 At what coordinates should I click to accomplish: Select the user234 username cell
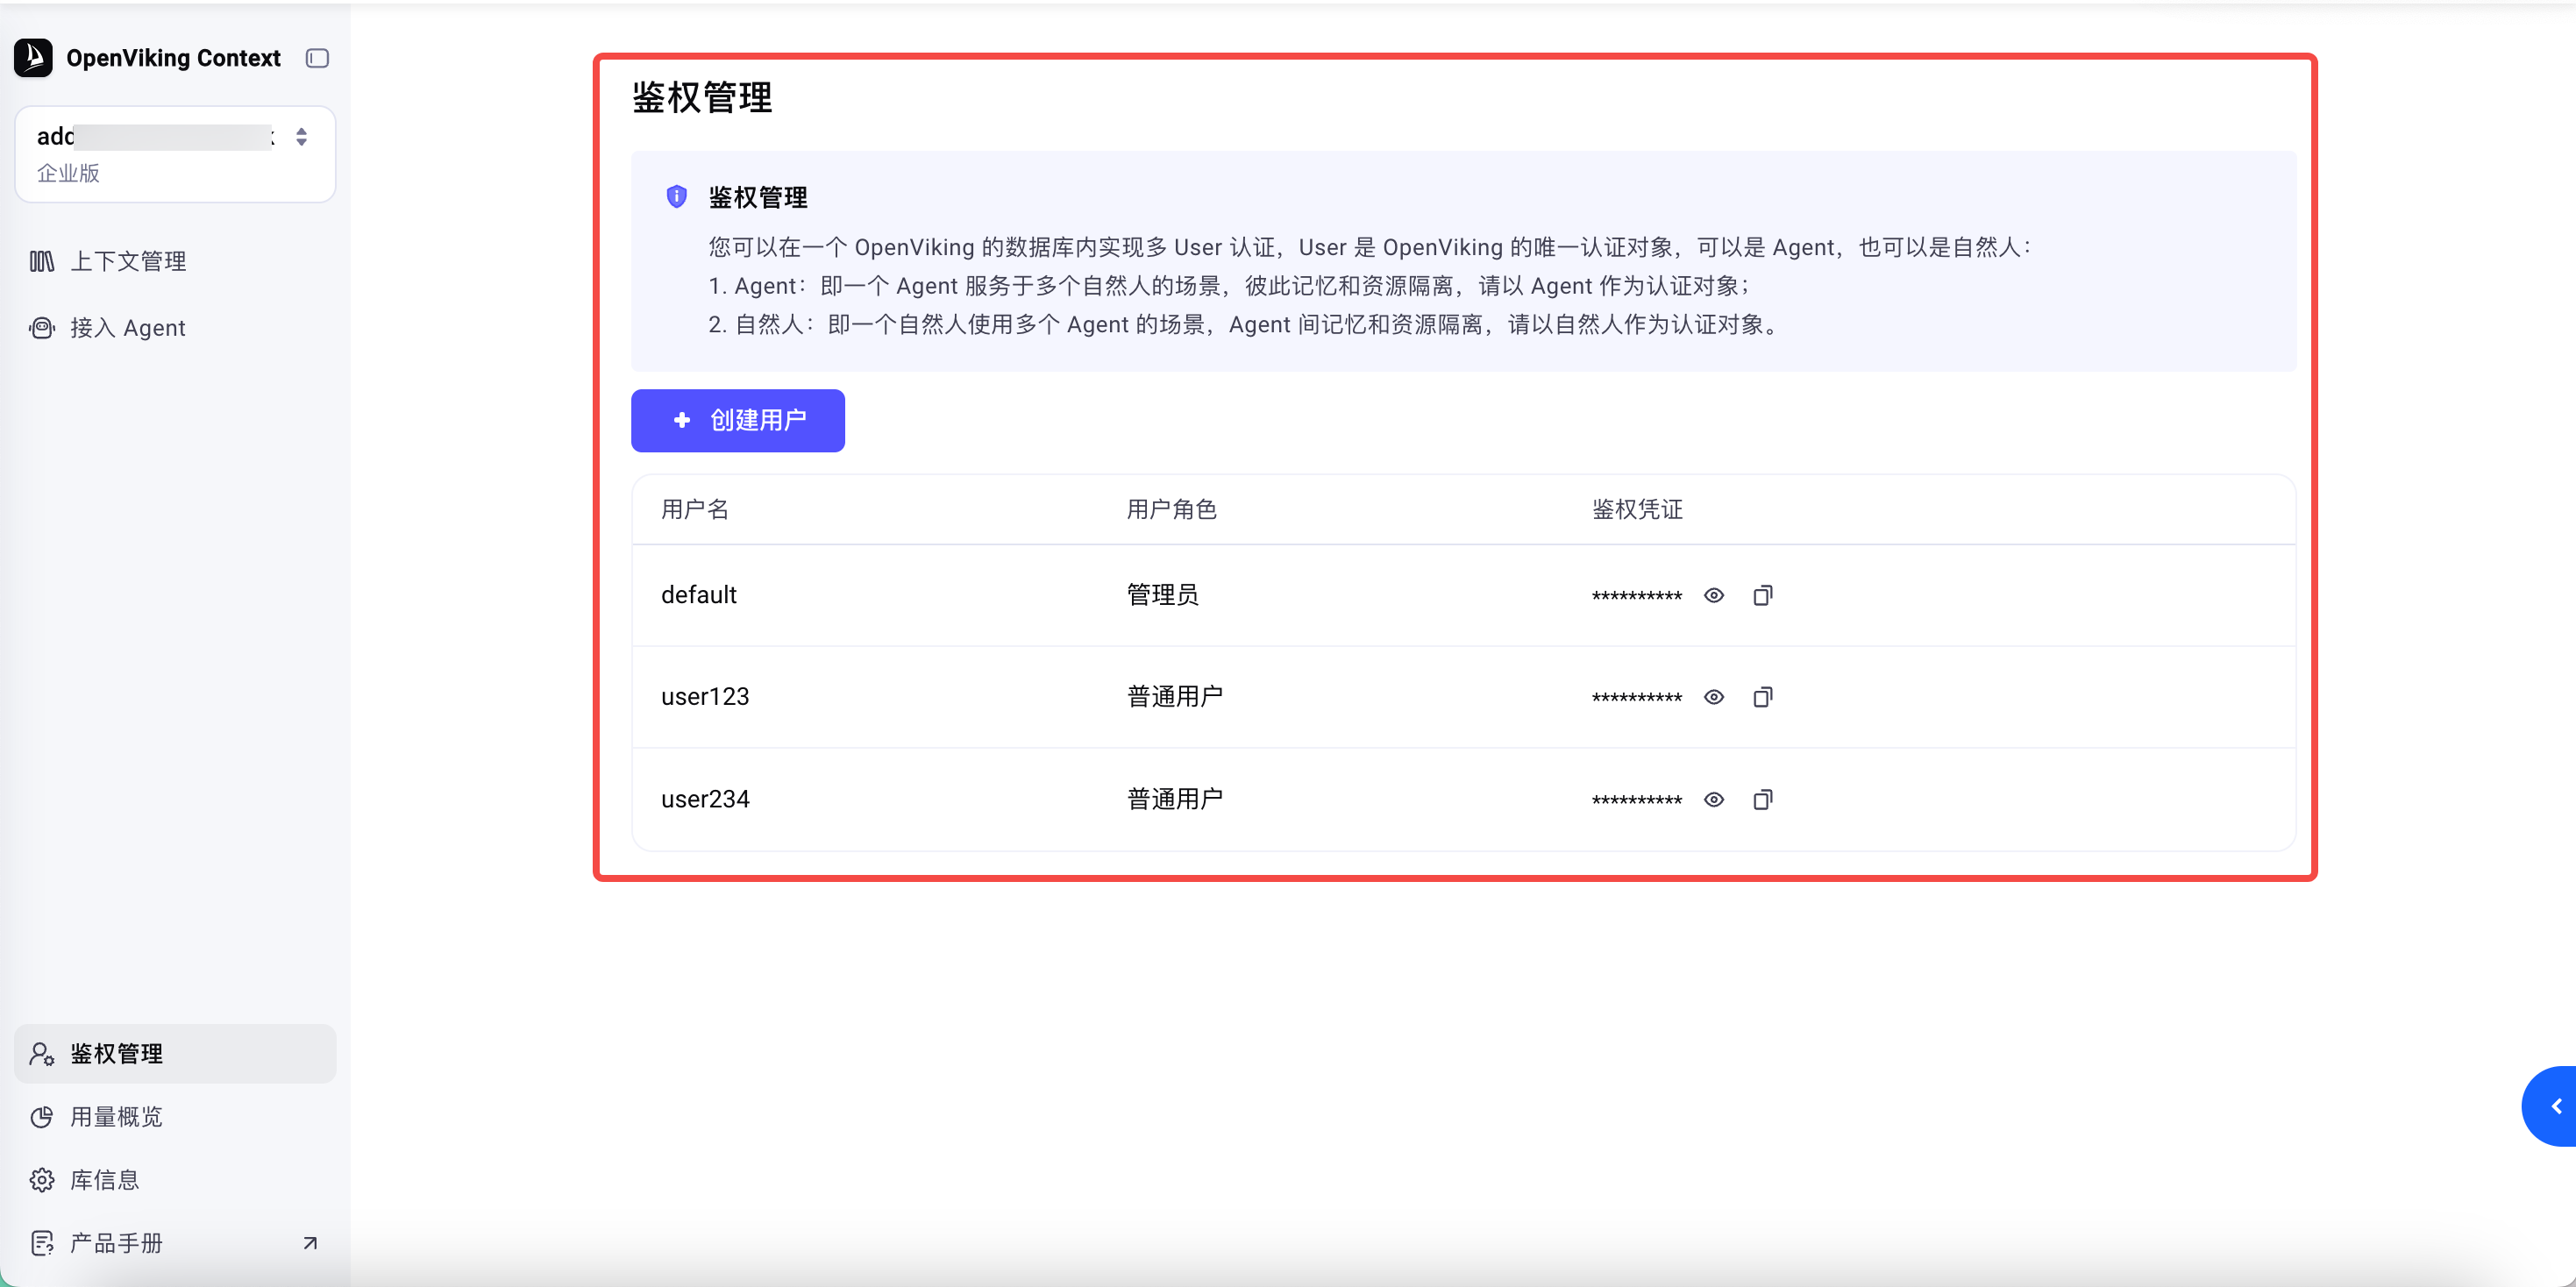tap(705, 799)
